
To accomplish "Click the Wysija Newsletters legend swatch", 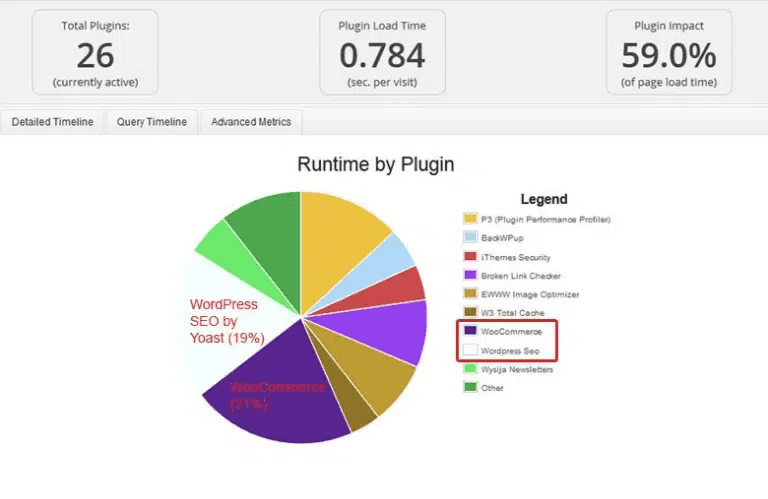I will coord(470,369).
